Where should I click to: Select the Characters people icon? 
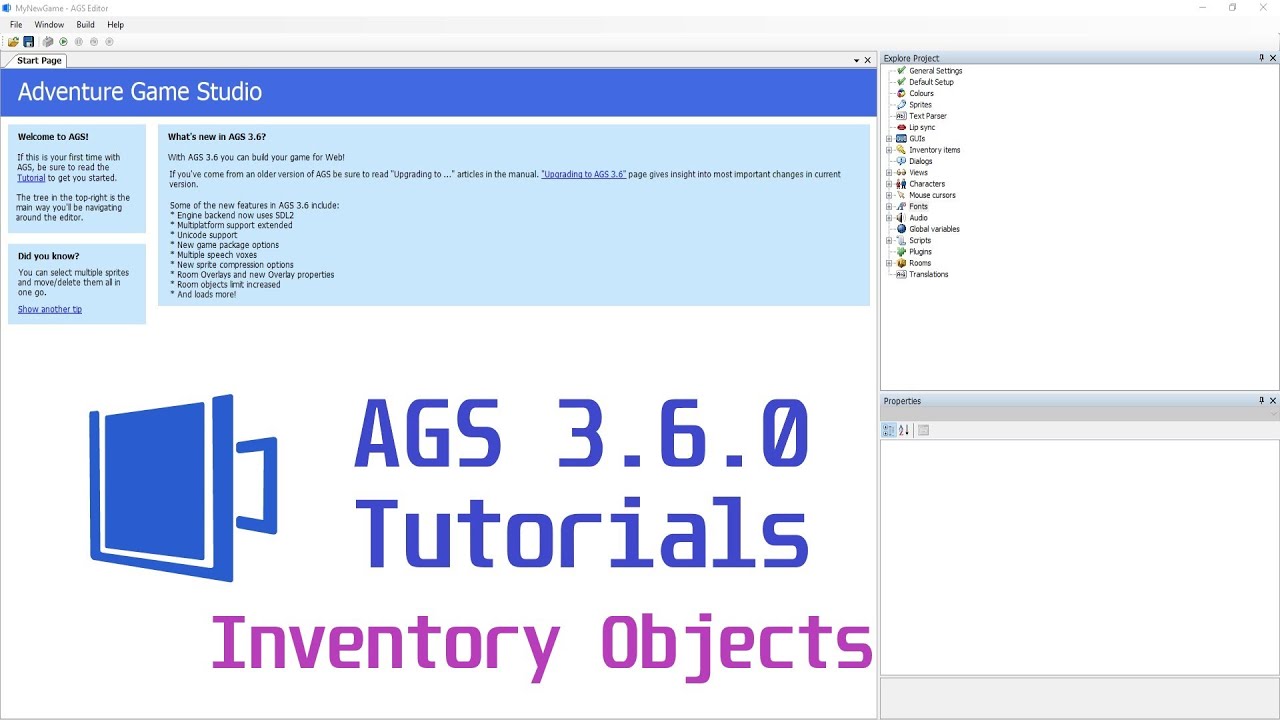point(901,184)
